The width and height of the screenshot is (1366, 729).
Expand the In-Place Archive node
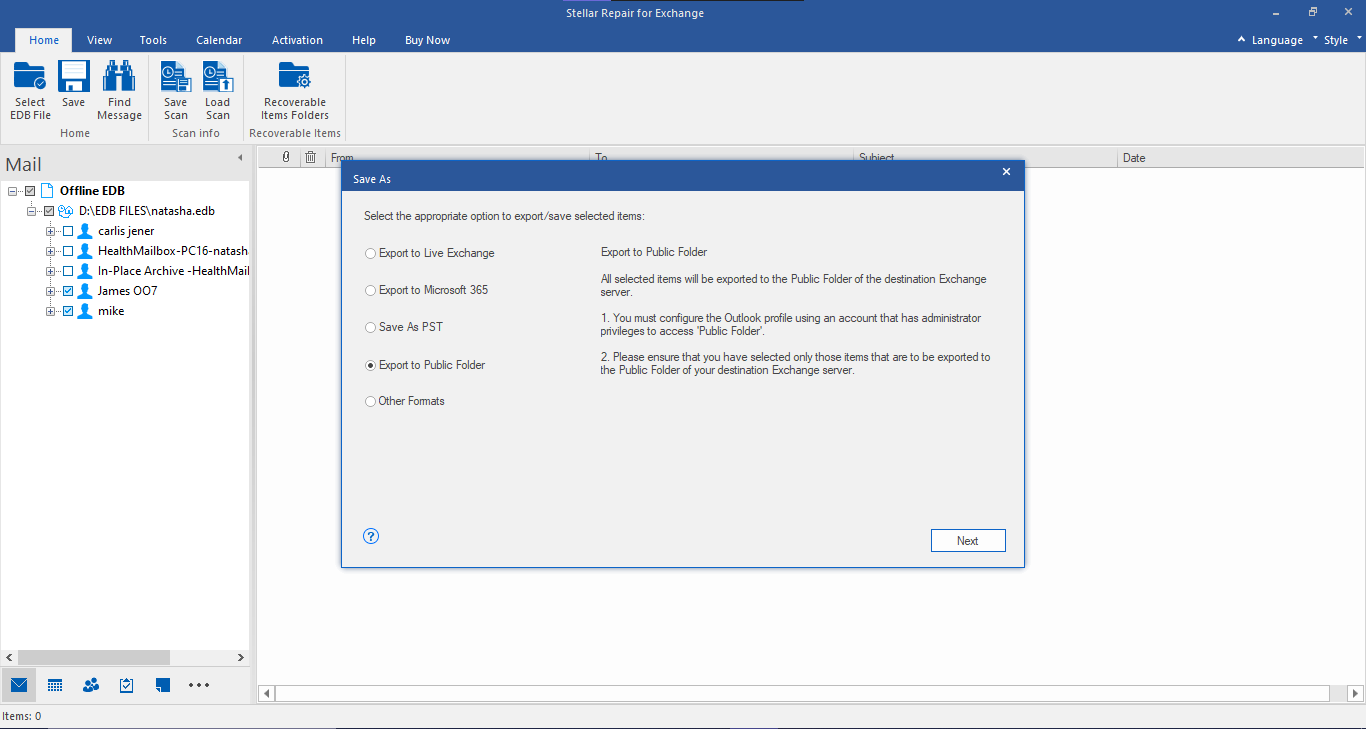pyautogui.click(x=50, y=271)
